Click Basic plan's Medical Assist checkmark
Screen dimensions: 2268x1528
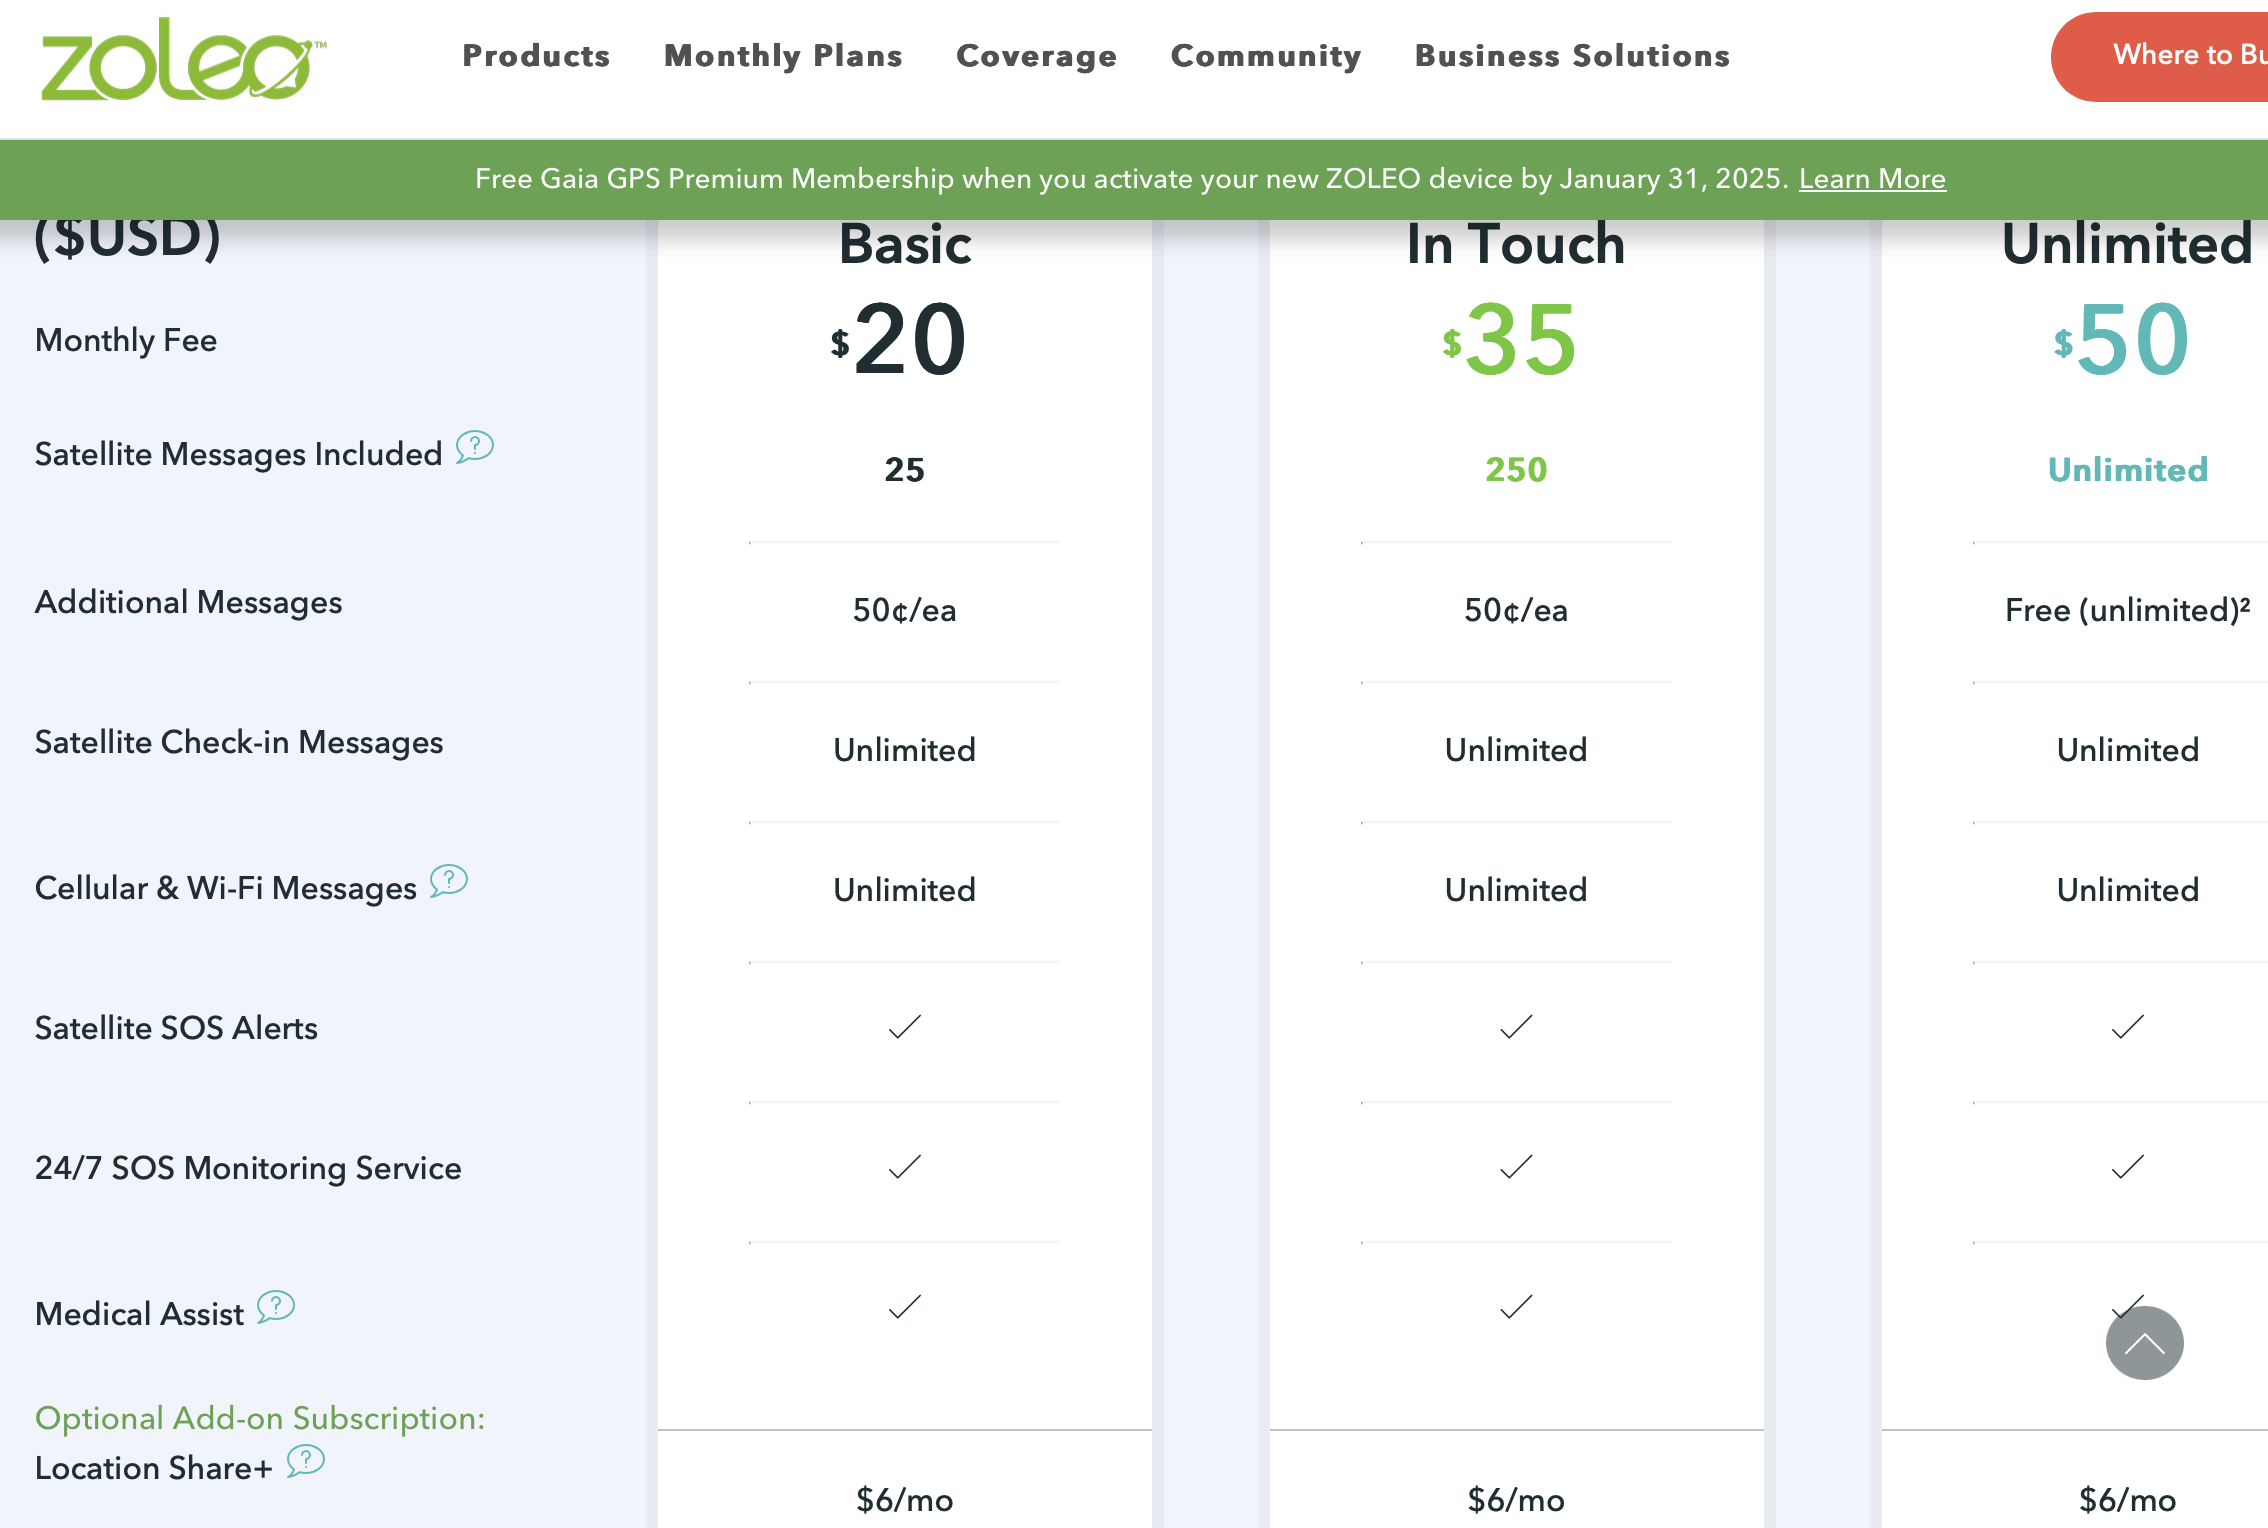[x=905, y=1307]
